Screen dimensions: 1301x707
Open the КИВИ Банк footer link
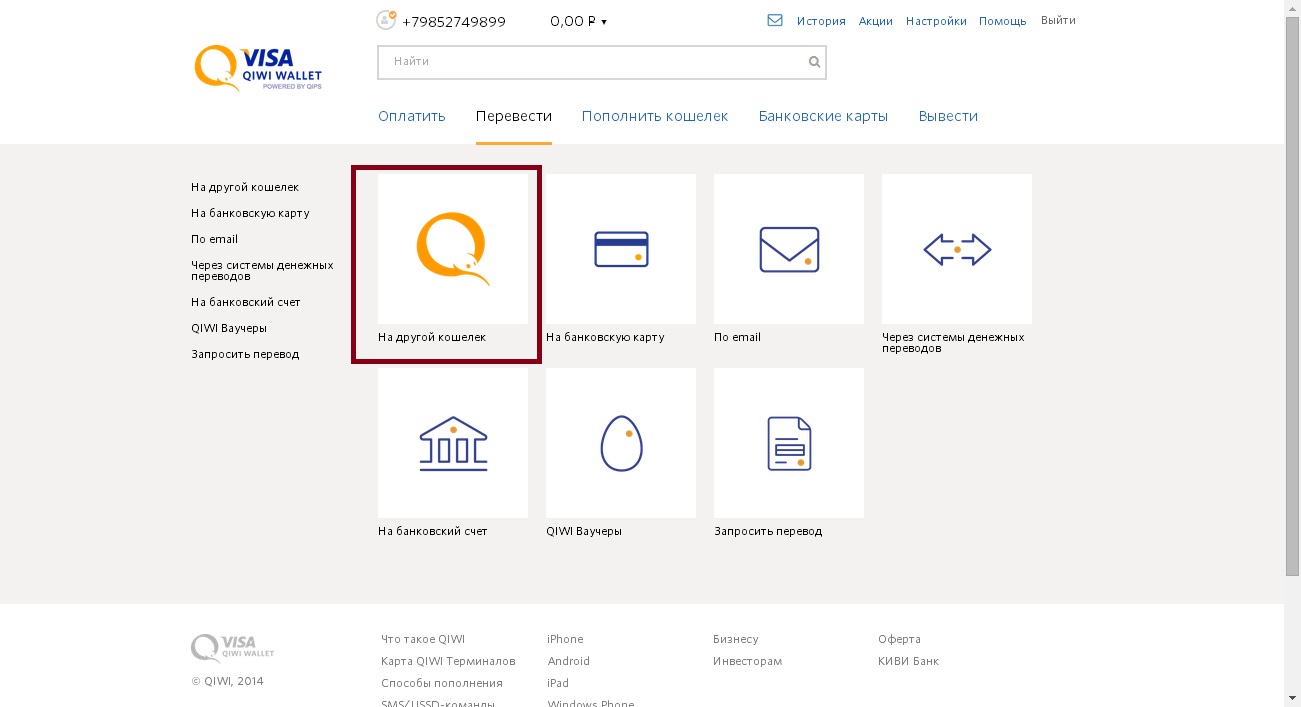pos(908,661)
